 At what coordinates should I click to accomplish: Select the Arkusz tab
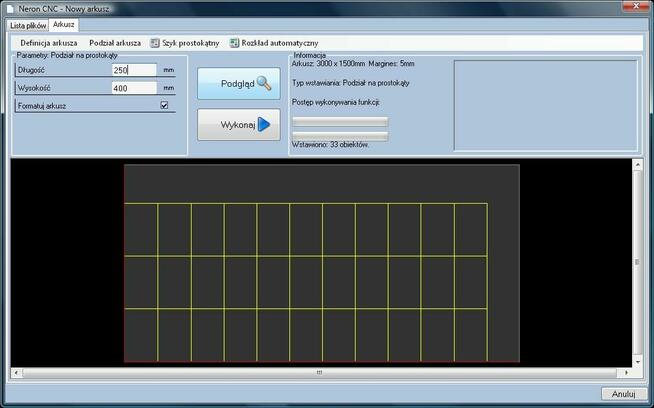[64, 24]
